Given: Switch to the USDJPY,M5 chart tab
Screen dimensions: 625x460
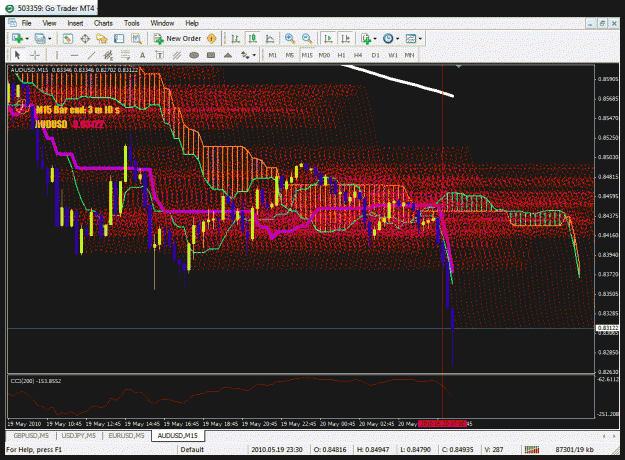Looking at the screenshot, I should (79, 436).
